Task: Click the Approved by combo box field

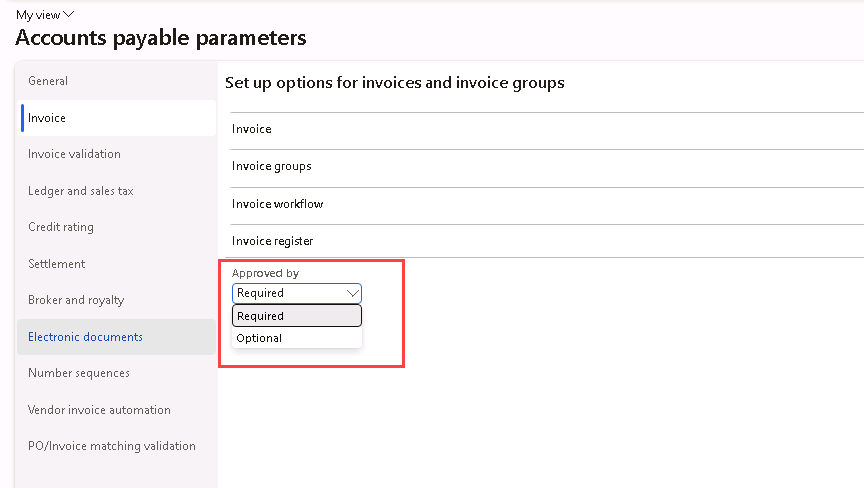Action: point(288,293)
